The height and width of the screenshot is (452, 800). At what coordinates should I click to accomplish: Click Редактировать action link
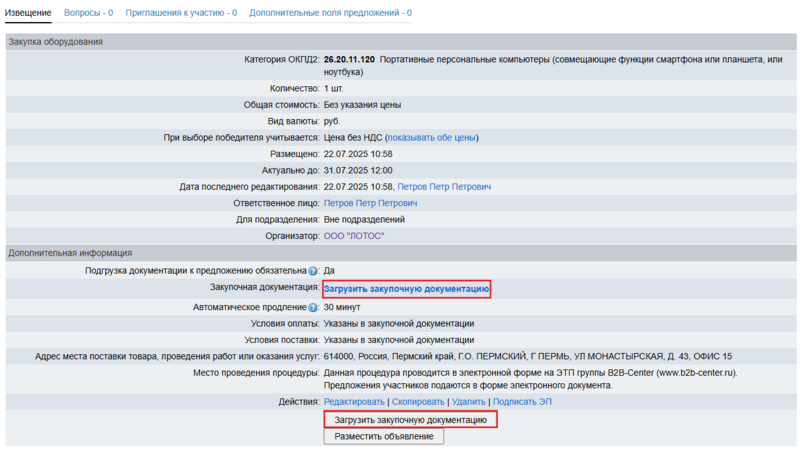tap(354, 402)
